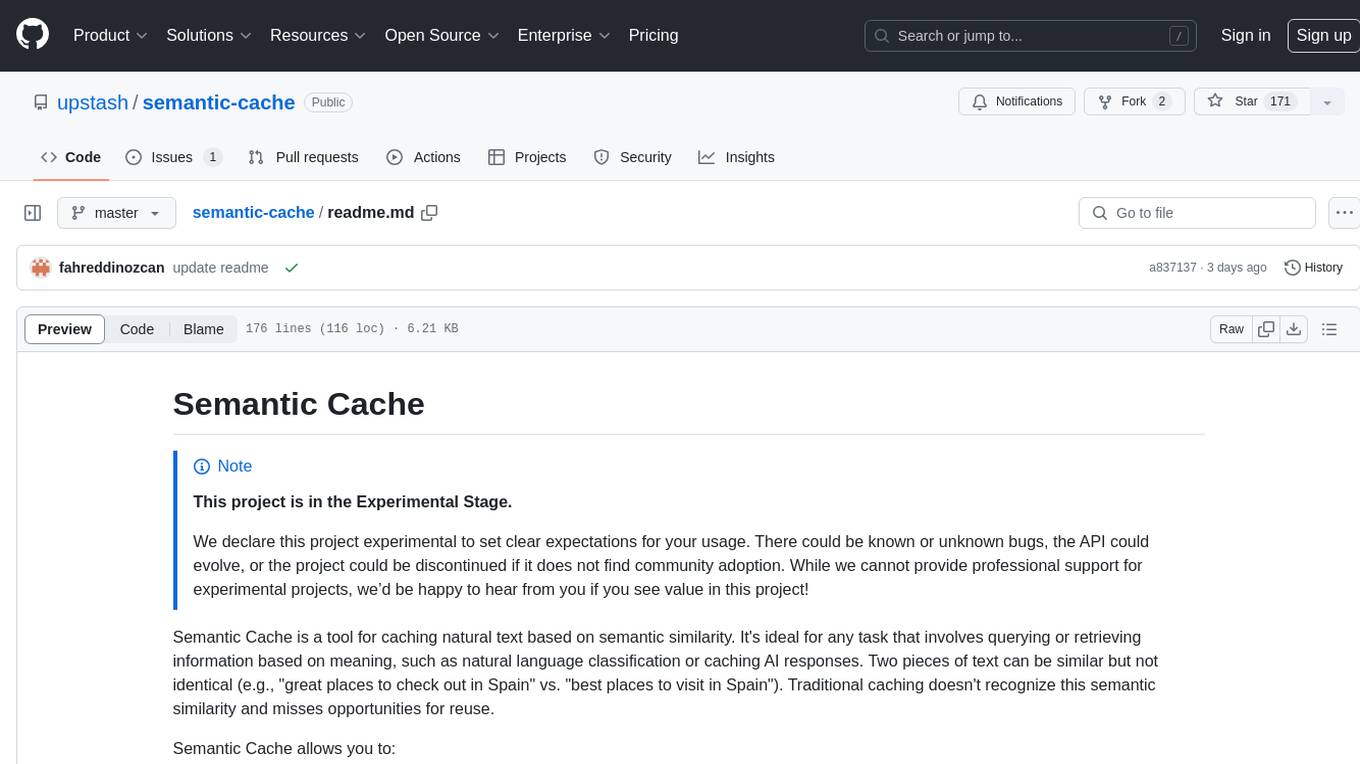This screenshot has height=764, width=1360.
Task: Switch to the Pull requests tab
Action: click(303, 157)
